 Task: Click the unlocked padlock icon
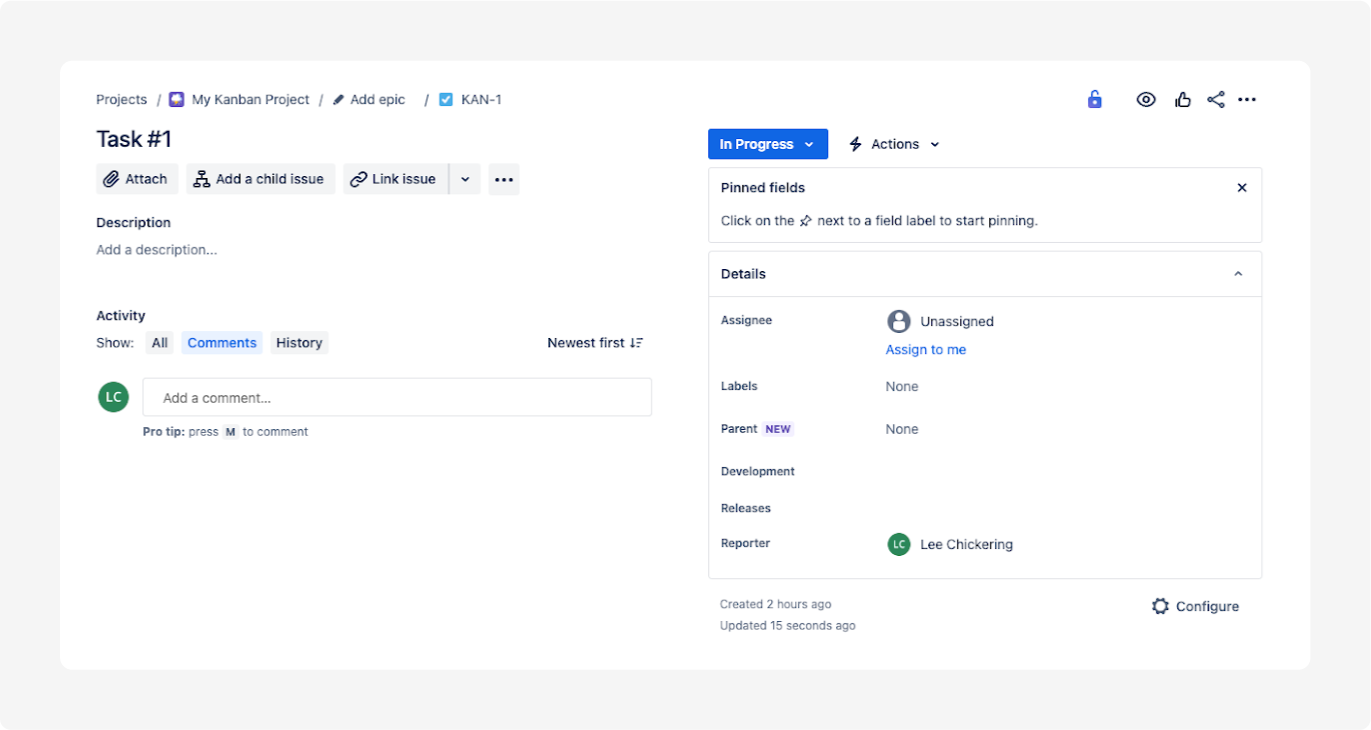coord(1094,99)
